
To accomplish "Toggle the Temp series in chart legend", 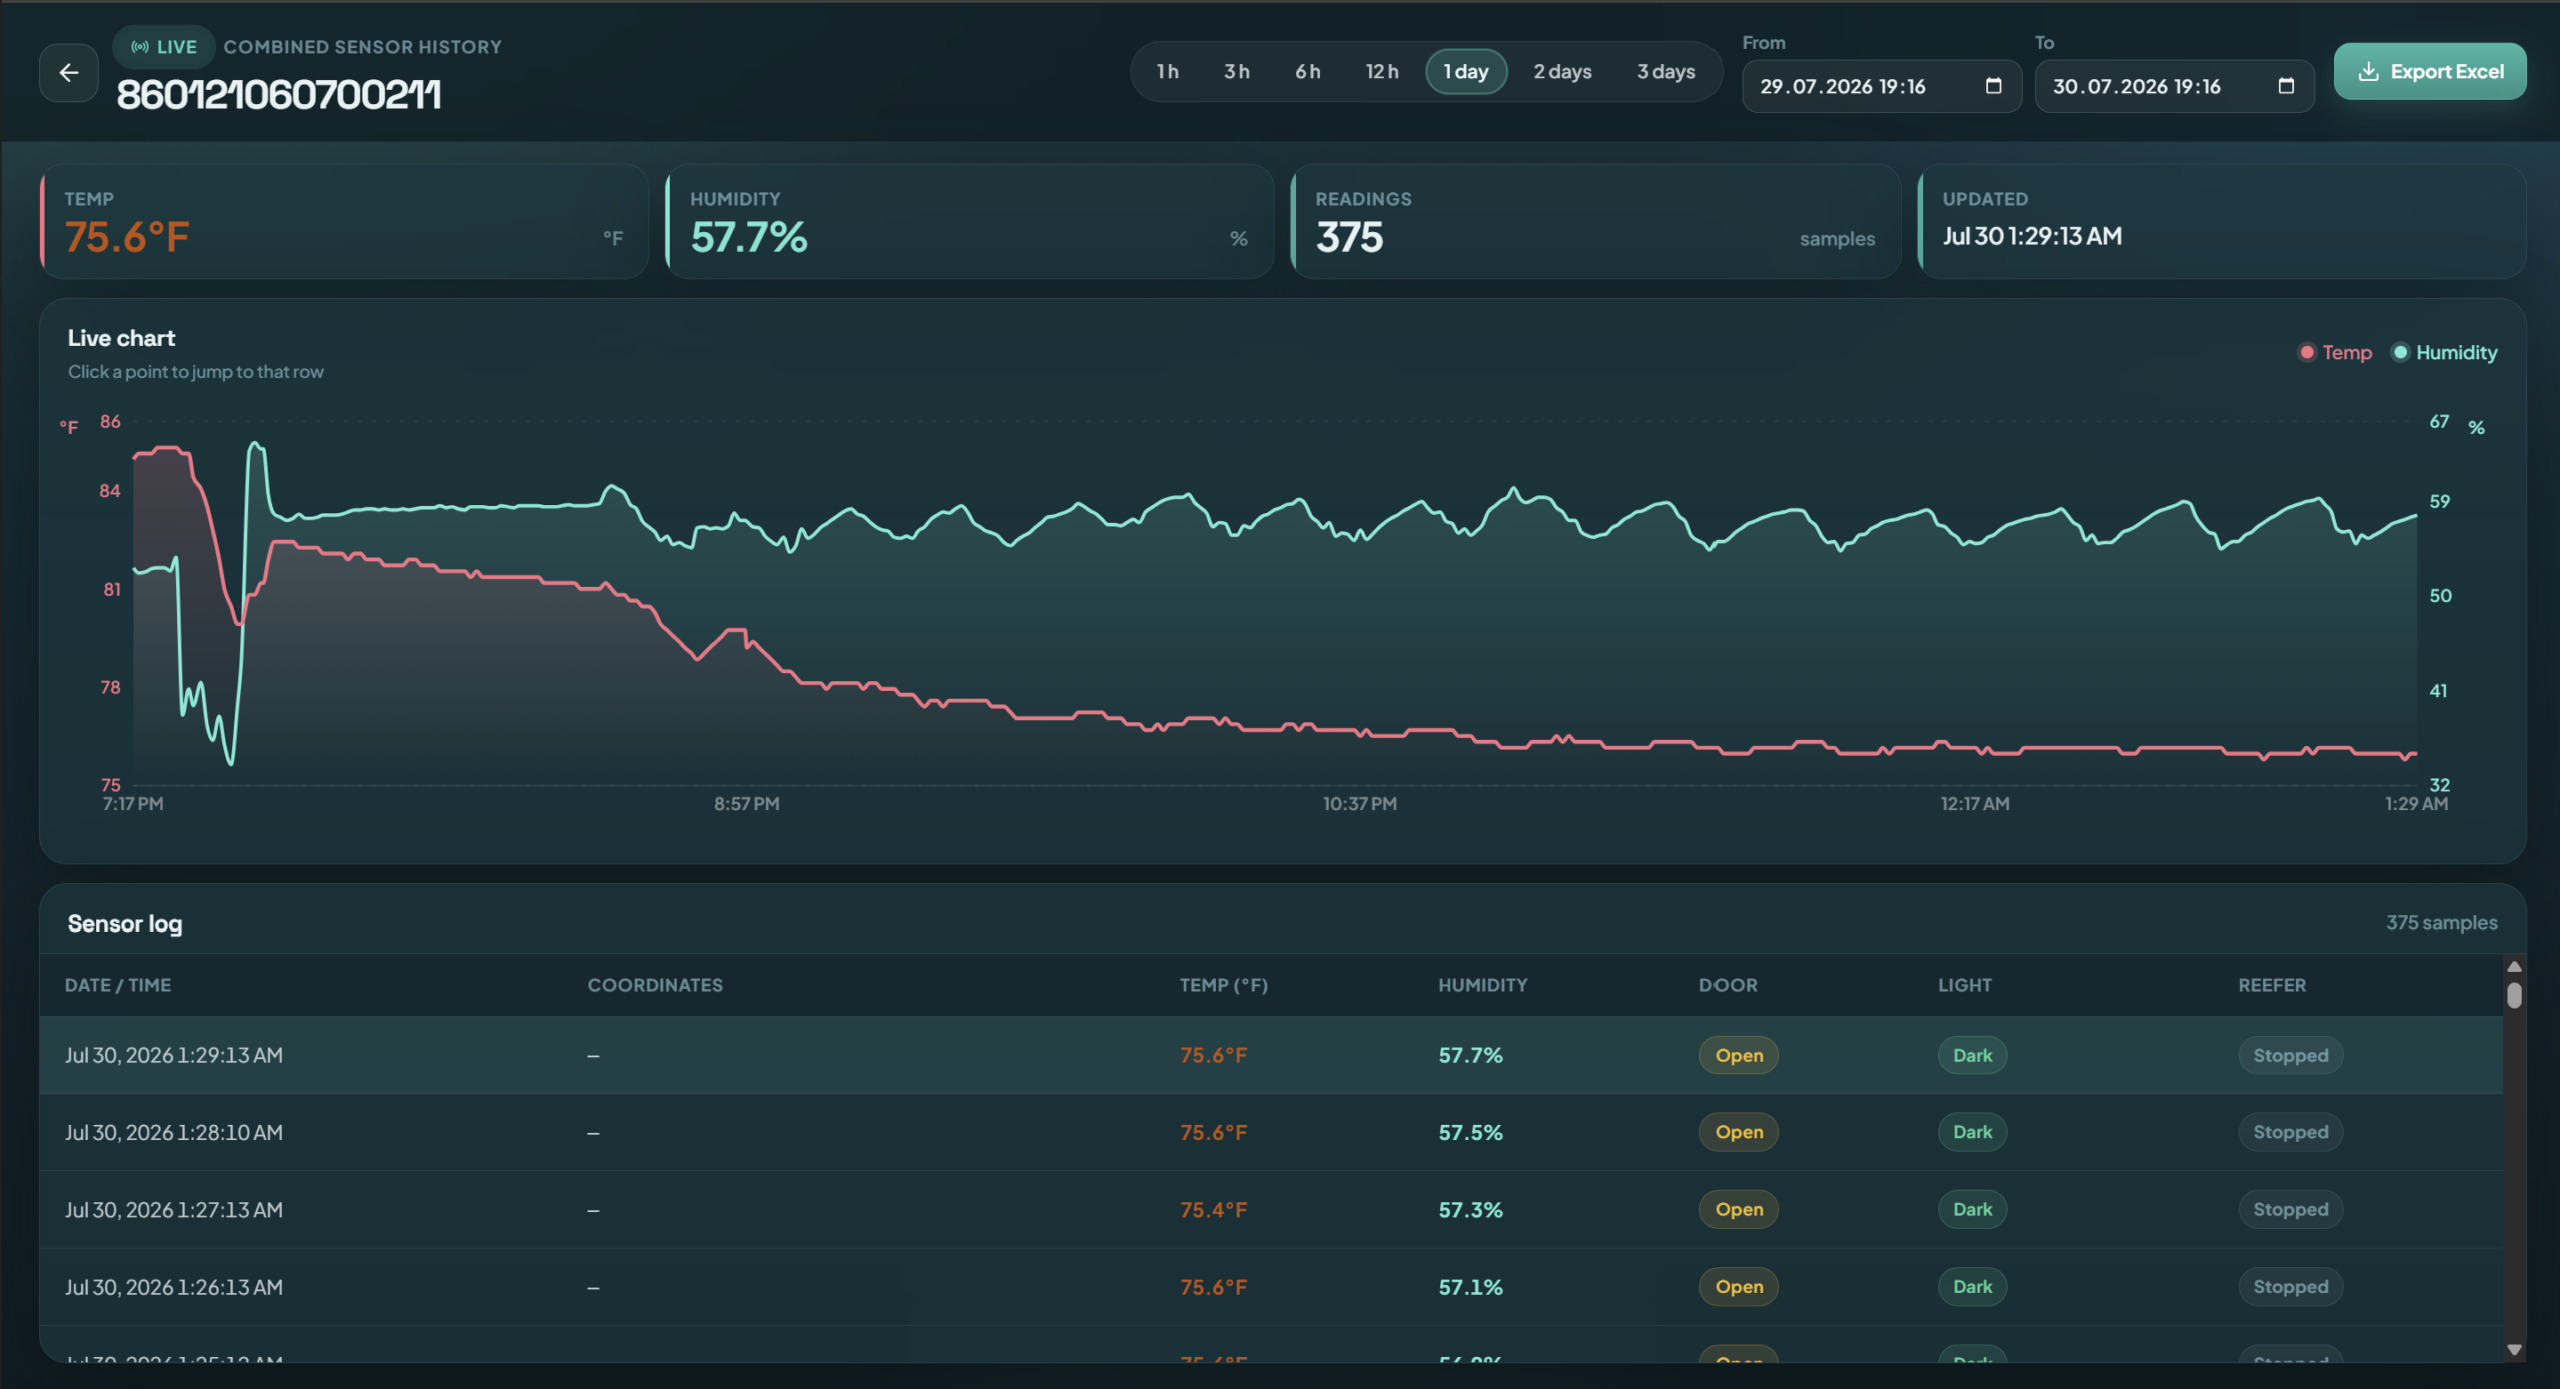I will point(2335,353).
